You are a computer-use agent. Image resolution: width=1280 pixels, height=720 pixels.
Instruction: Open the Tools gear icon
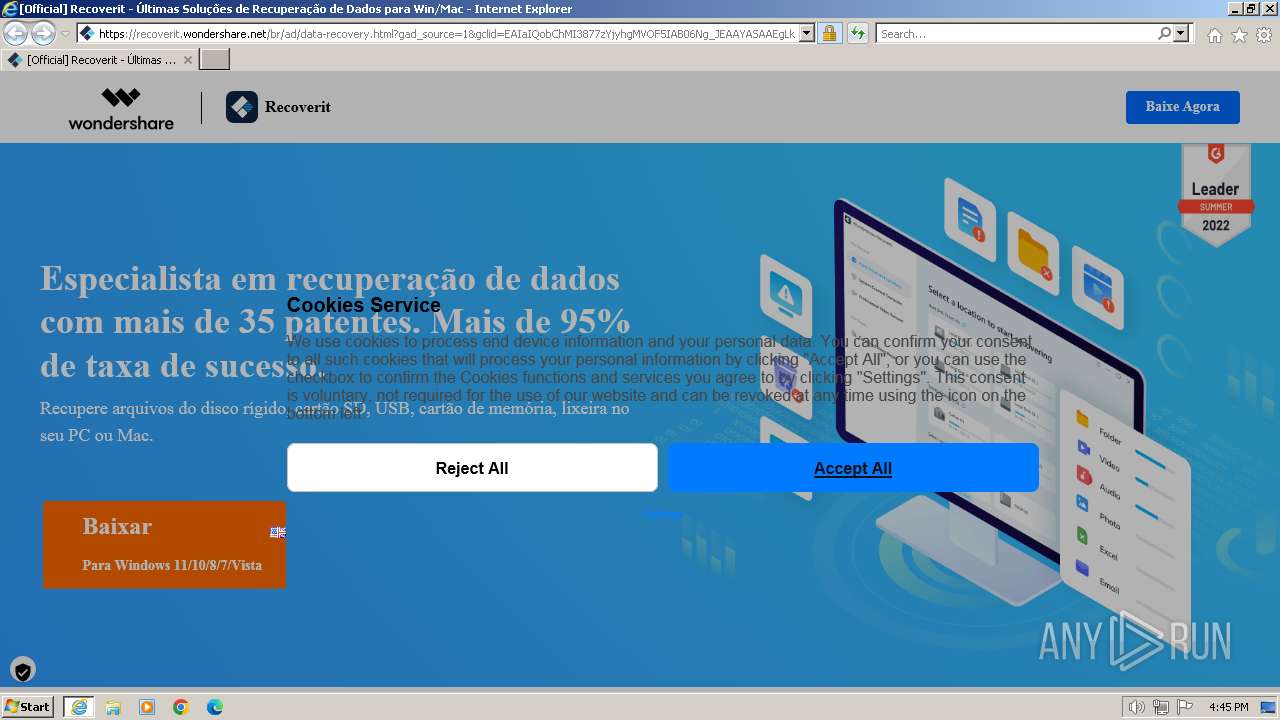click(1264, 35)
